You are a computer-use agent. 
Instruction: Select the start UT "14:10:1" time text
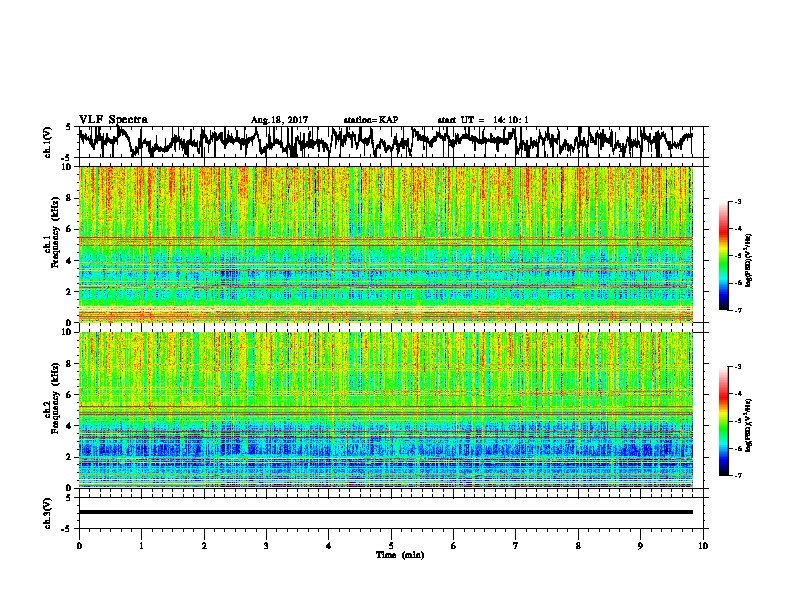[x=511, y=120]
